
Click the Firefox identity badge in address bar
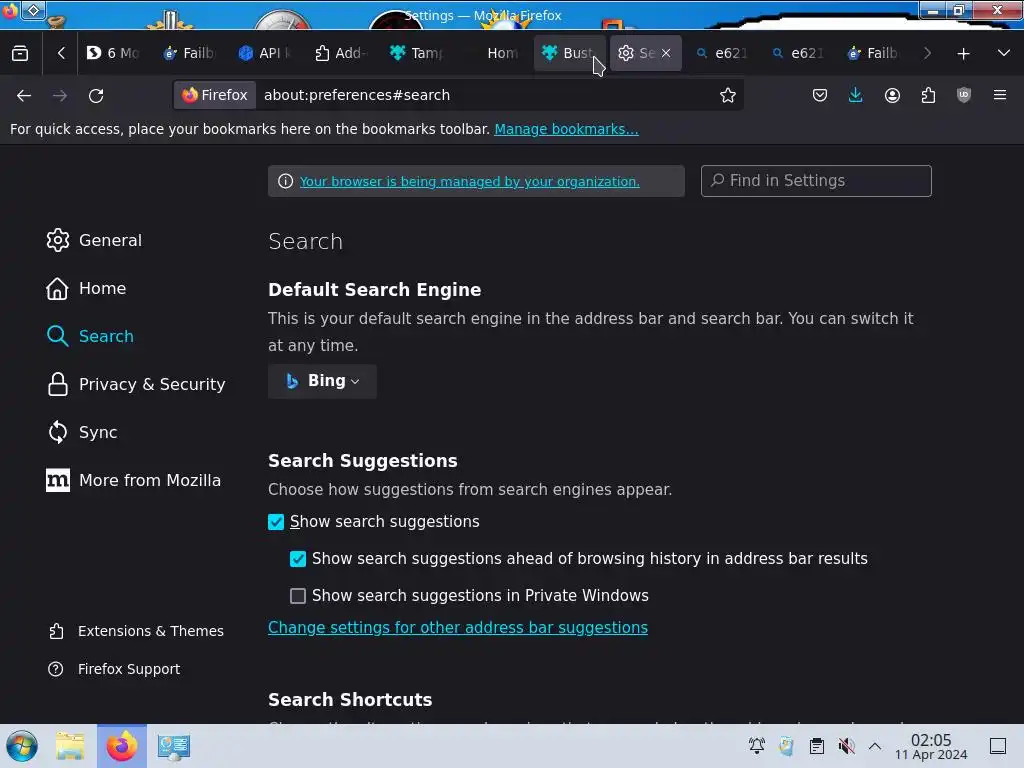(215, 95)
